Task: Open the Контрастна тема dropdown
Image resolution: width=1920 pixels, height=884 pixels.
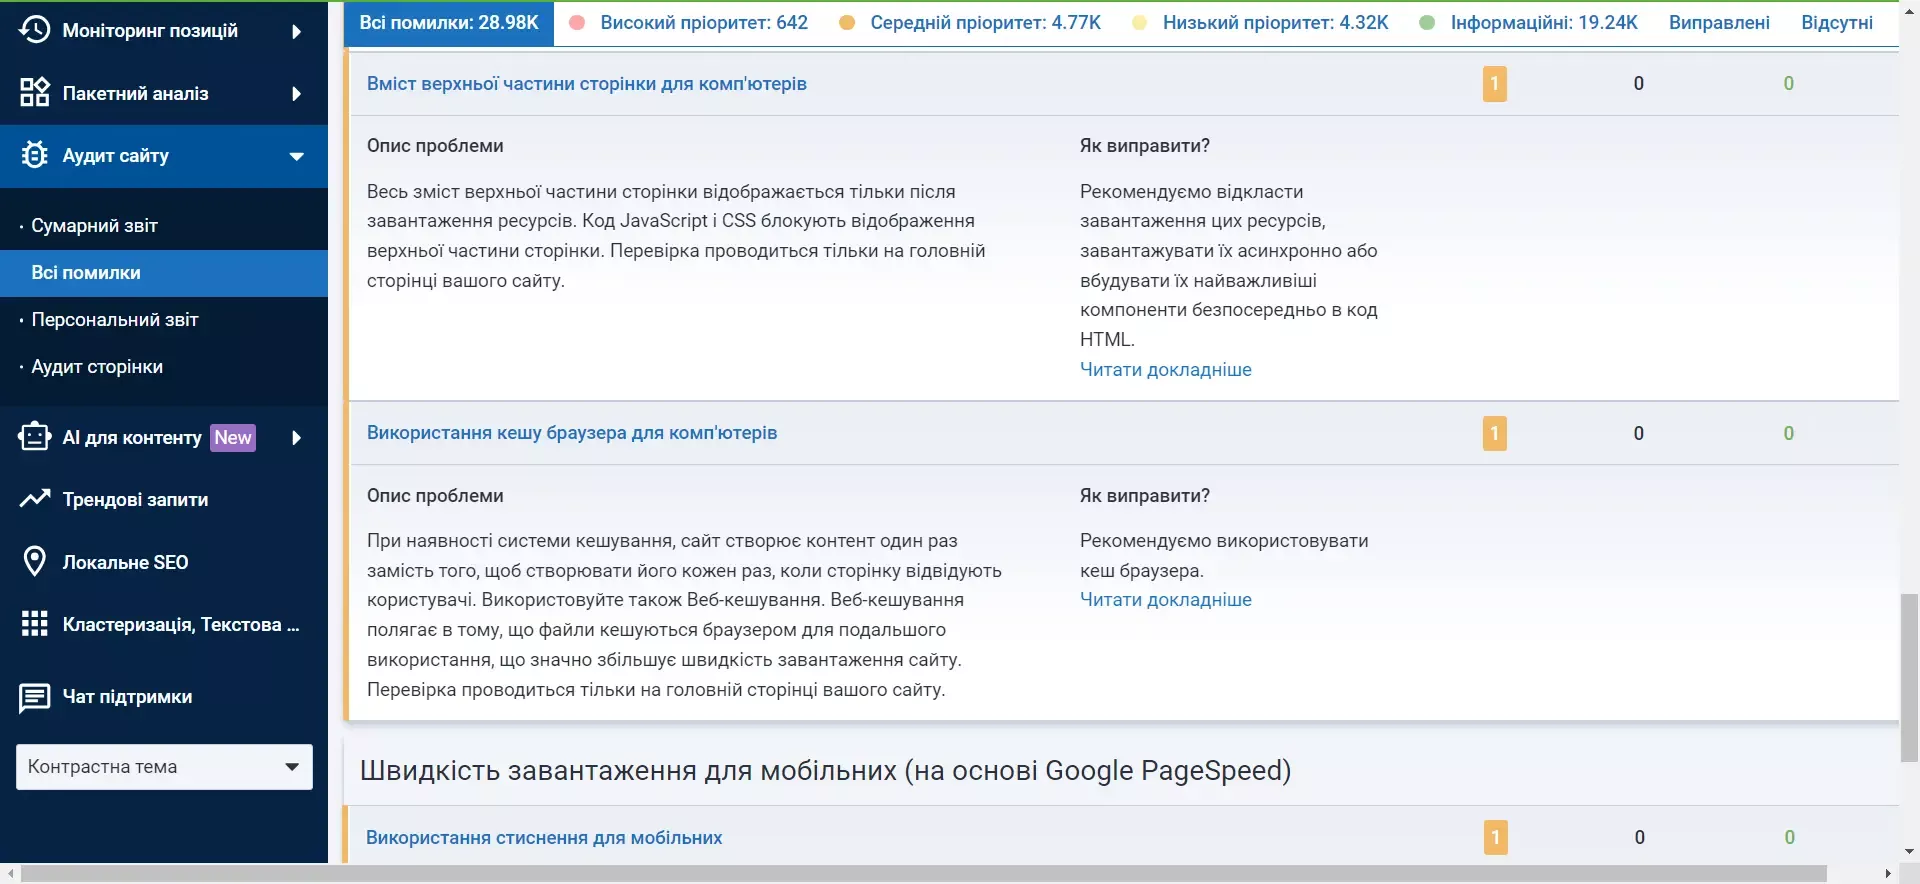Action: (x=164, y=767)
